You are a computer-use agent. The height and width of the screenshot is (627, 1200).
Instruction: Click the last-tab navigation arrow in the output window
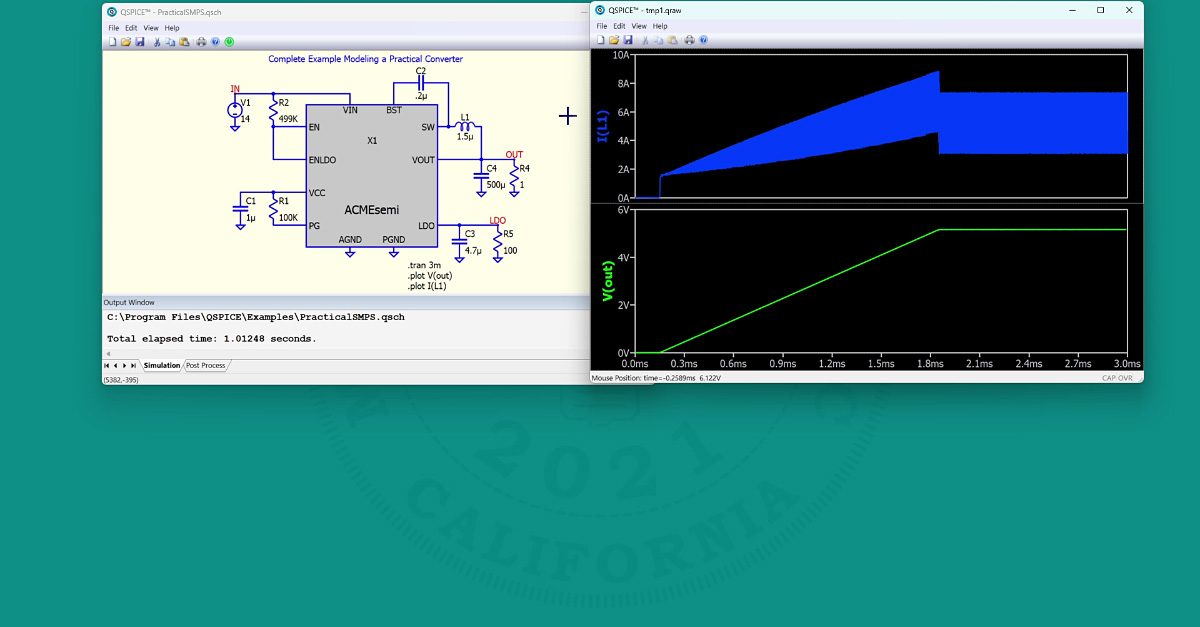(x=133, y=365)
